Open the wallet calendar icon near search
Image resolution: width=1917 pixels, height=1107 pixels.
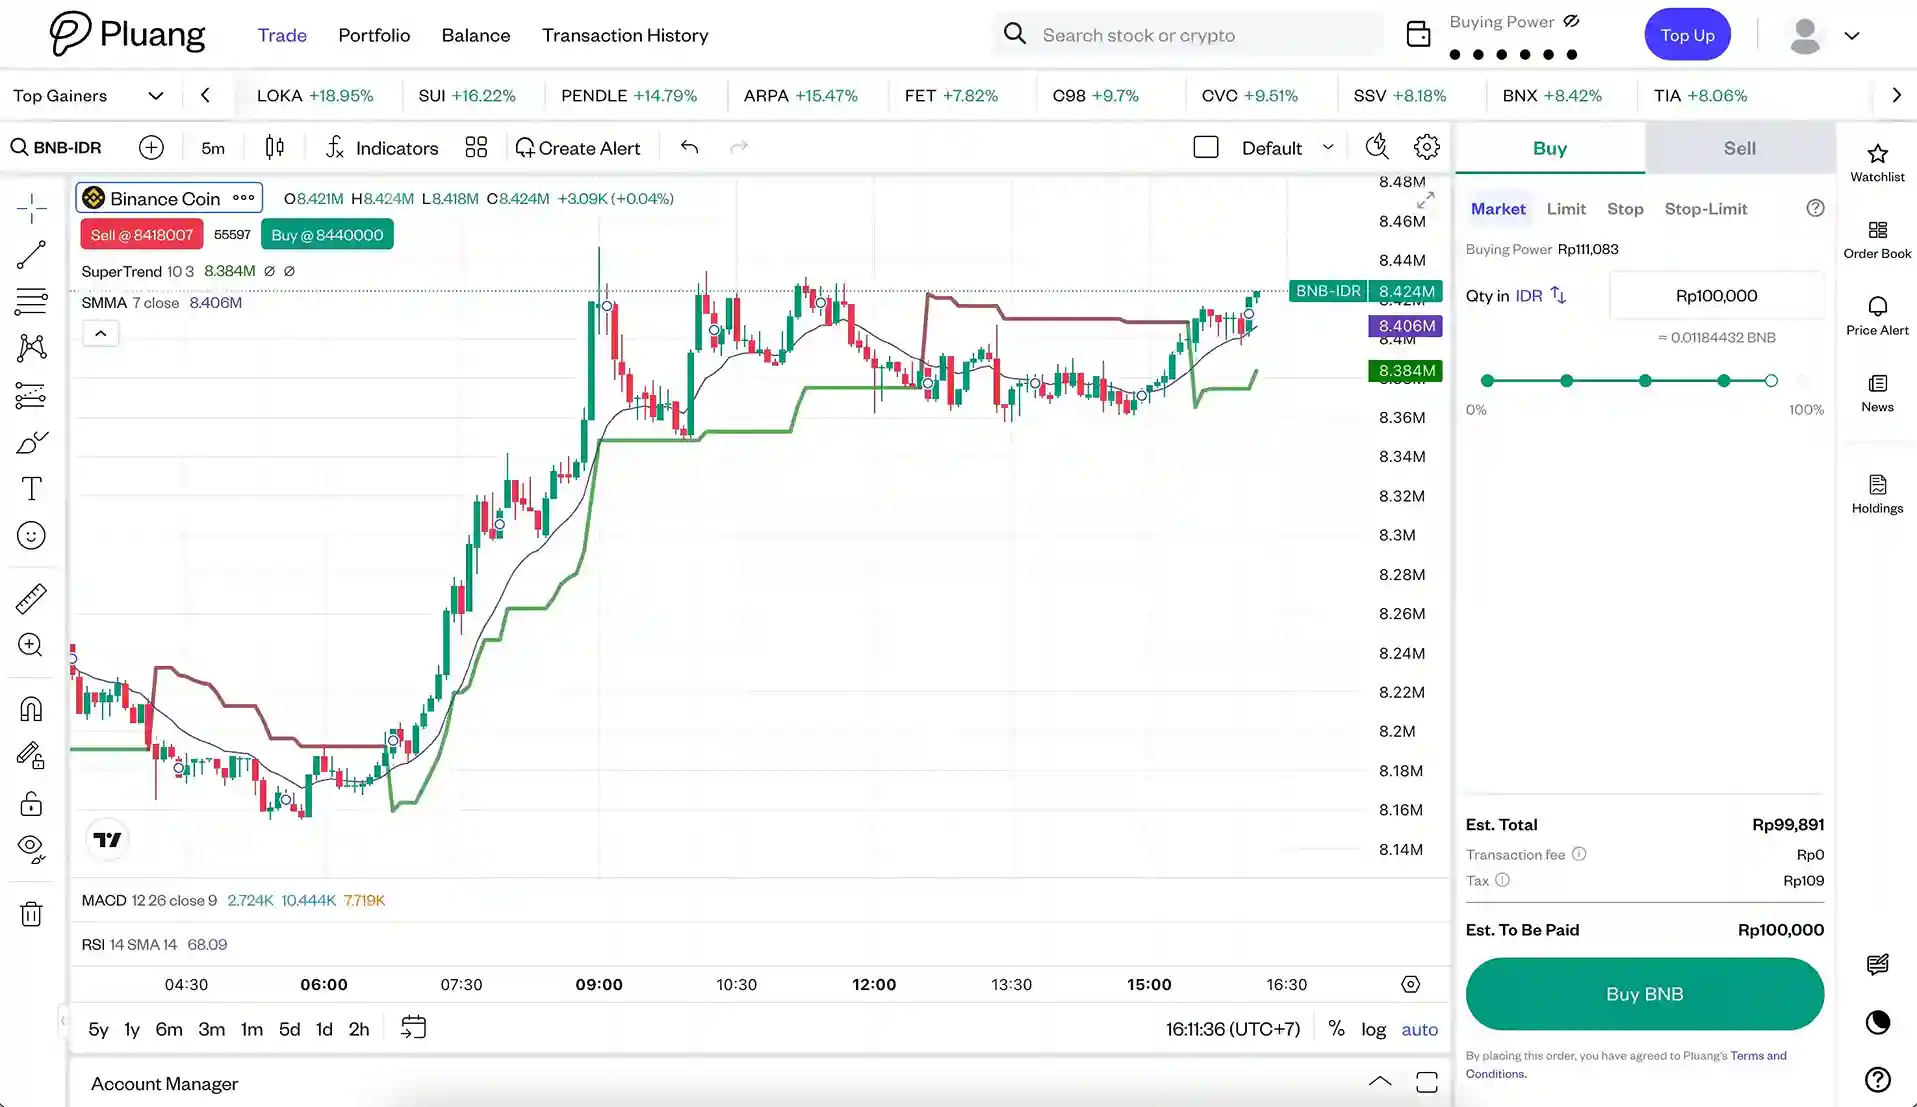click(1418, 34)
